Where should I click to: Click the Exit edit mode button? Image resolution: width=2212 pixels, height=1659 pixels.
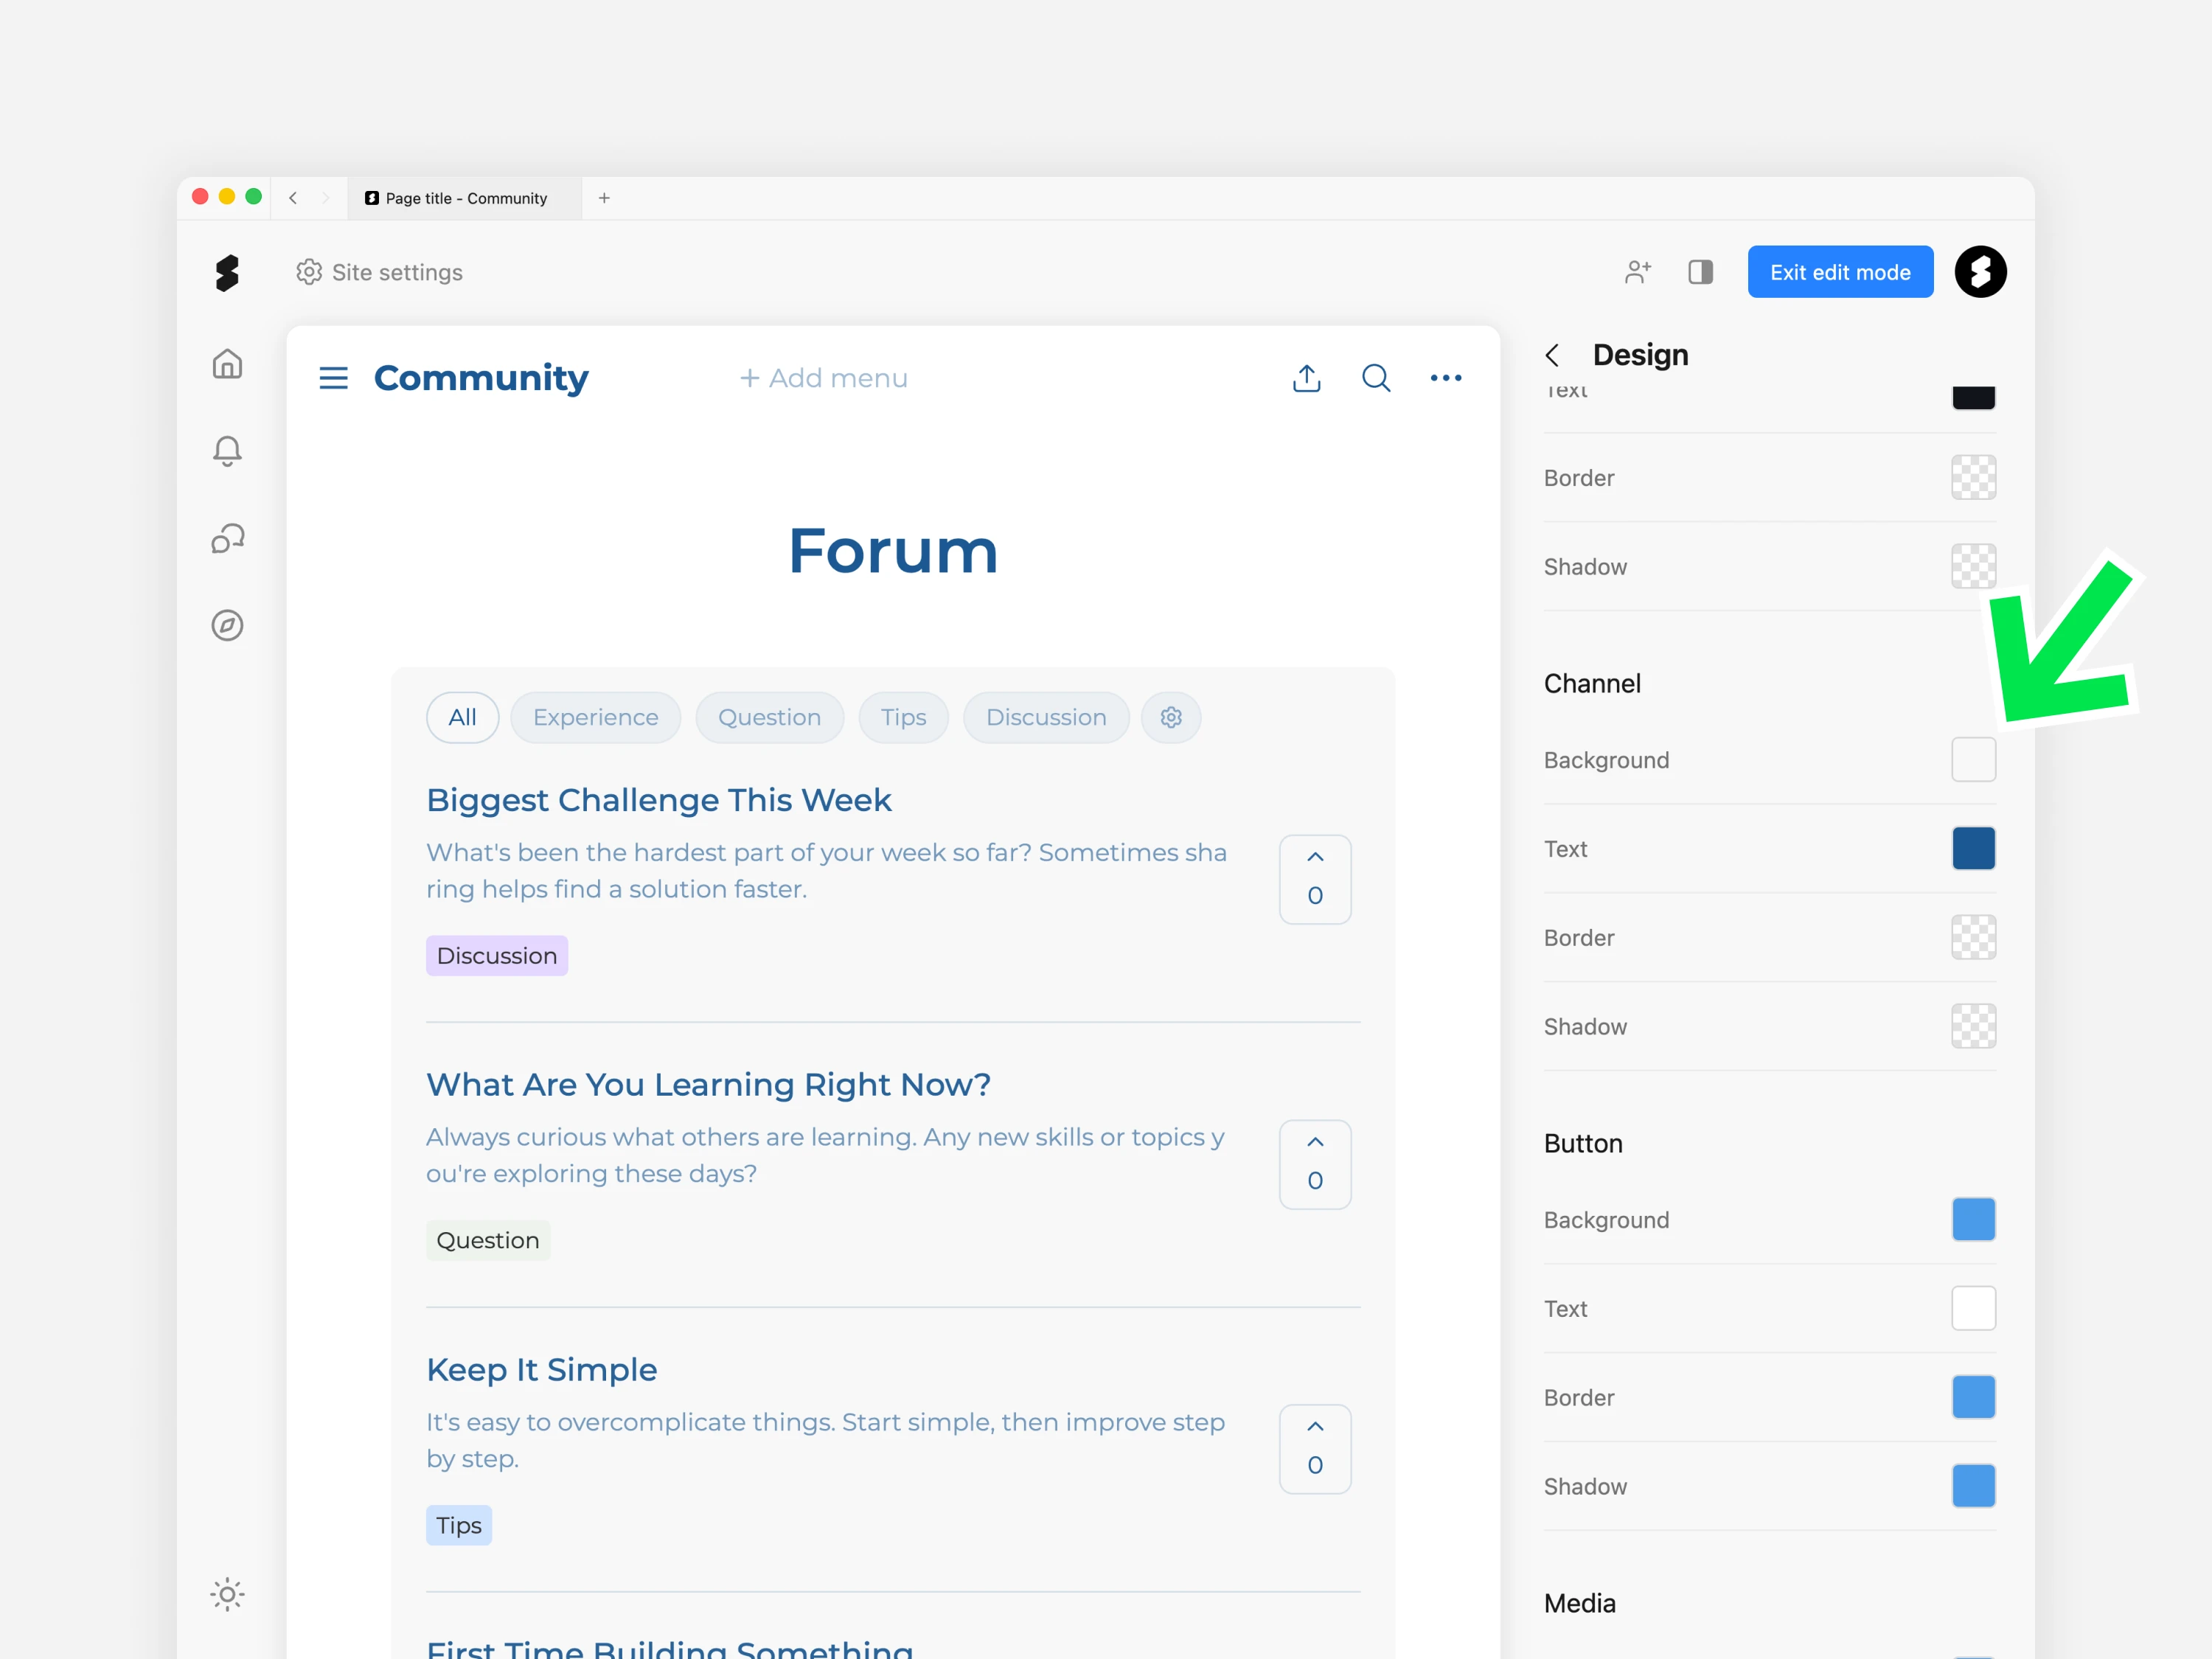pos(1839,272)
